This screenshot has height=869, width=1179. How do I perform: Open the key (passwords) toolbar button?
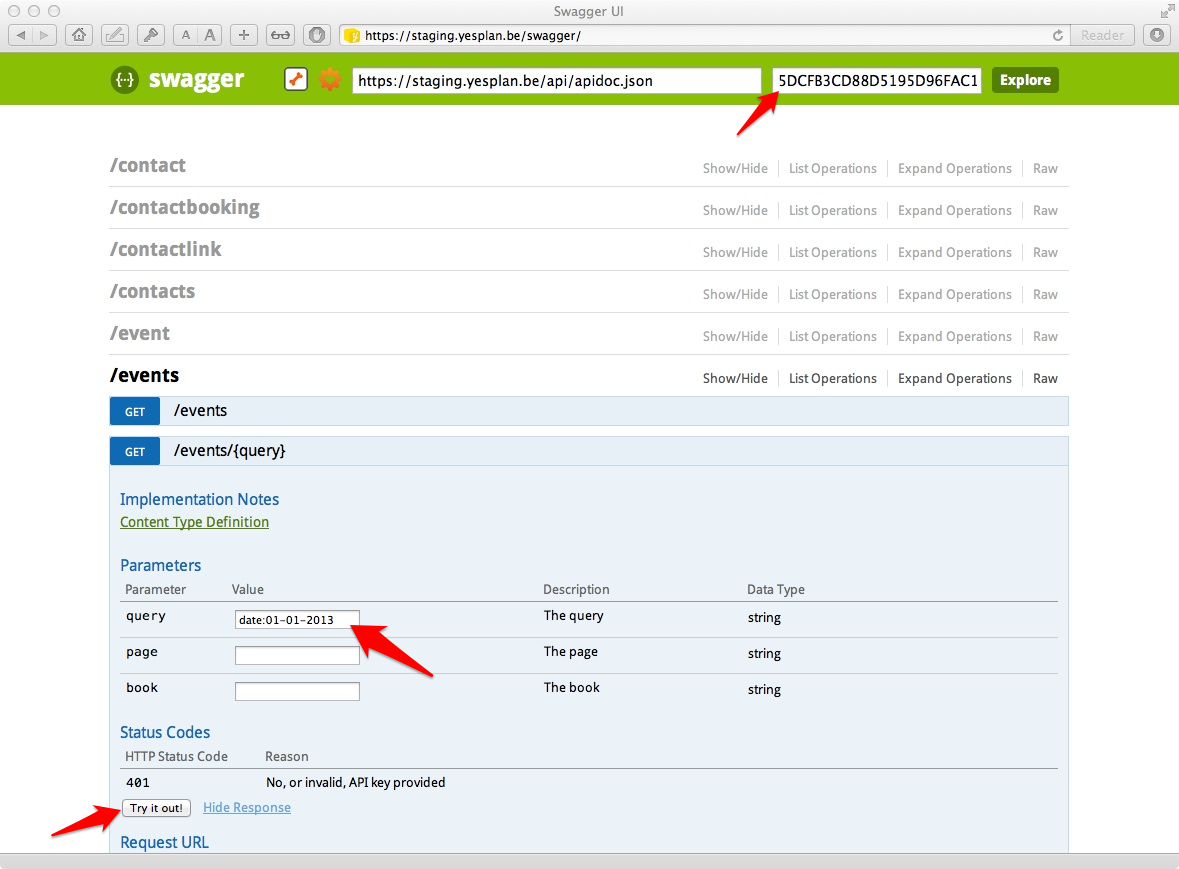[149, 35]
